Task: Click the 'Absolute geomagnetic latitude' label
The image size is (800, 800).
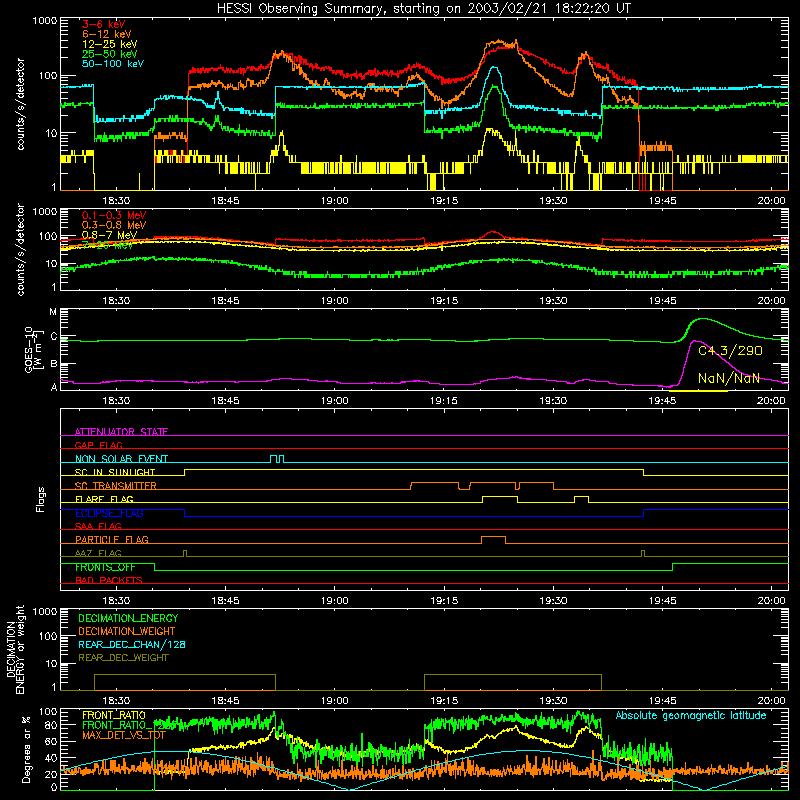Action: pos(691,716)
